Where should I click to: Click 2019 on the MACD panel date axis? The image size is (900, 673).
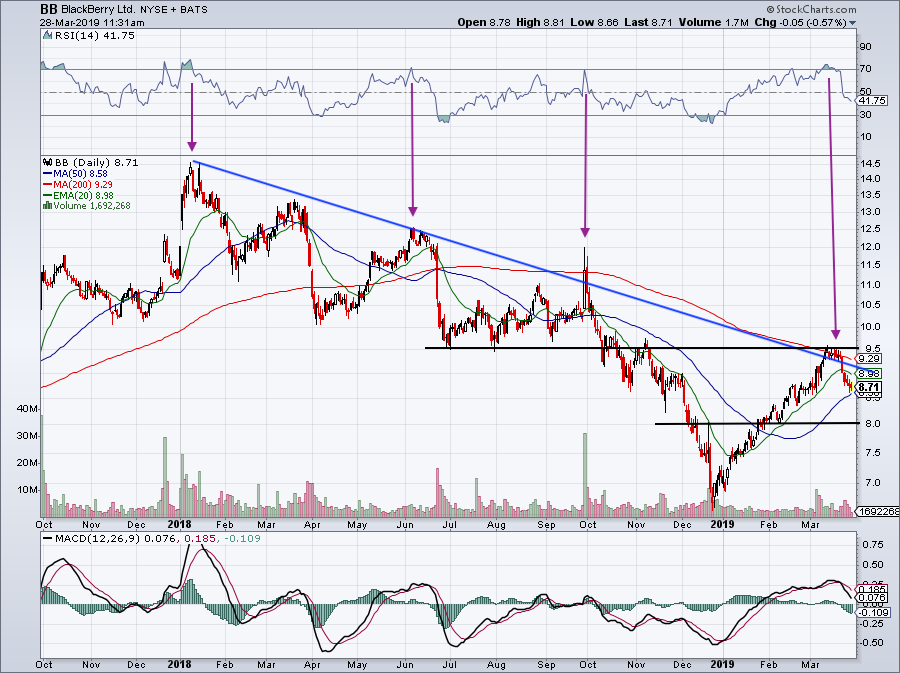722,664
